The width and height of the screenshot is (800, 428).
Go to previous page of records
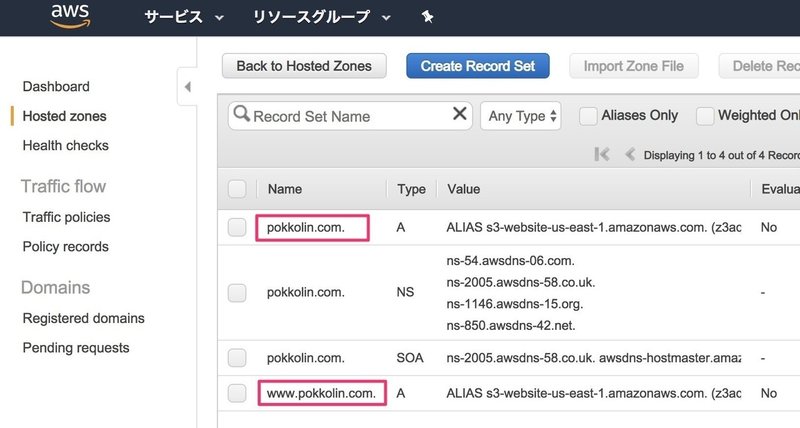tap(630, 154)
